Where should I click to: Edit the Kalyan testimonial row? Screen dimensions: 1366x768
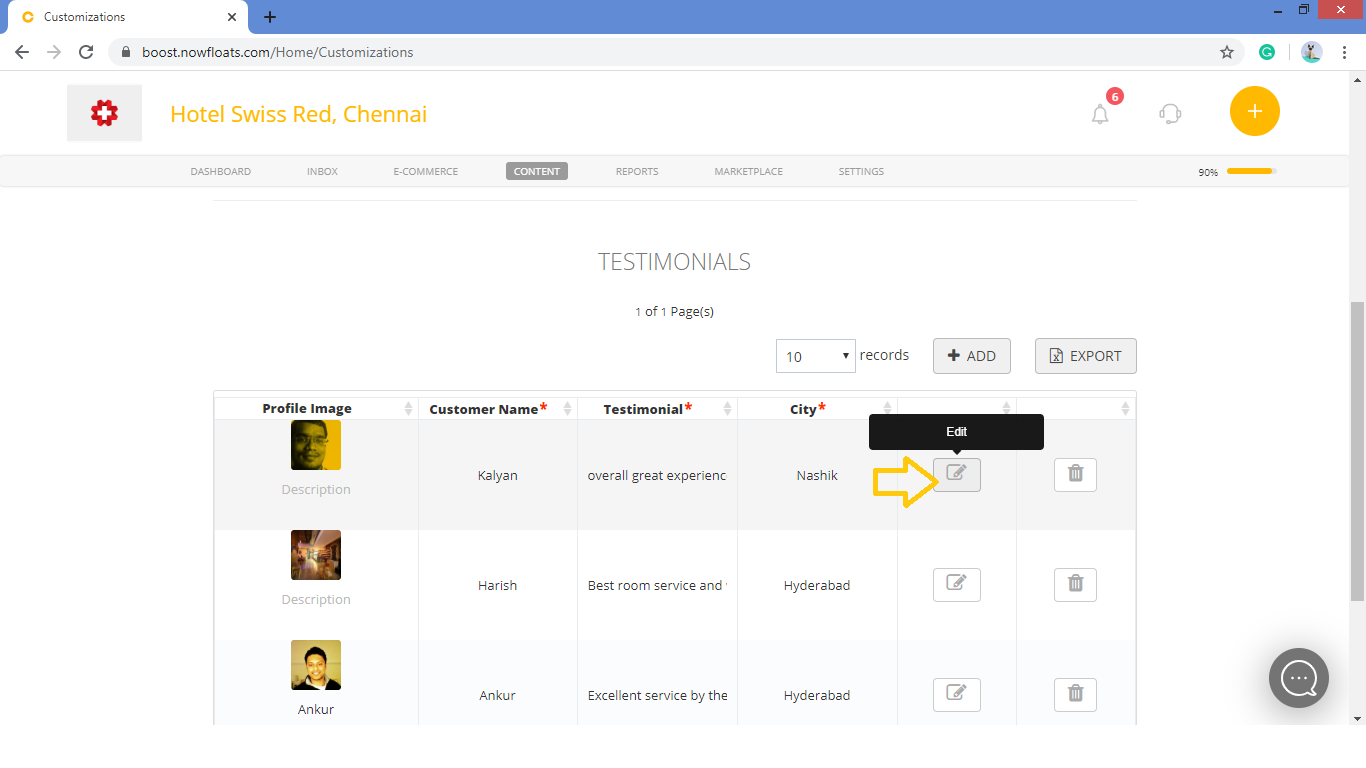click(x=956, y=475)
